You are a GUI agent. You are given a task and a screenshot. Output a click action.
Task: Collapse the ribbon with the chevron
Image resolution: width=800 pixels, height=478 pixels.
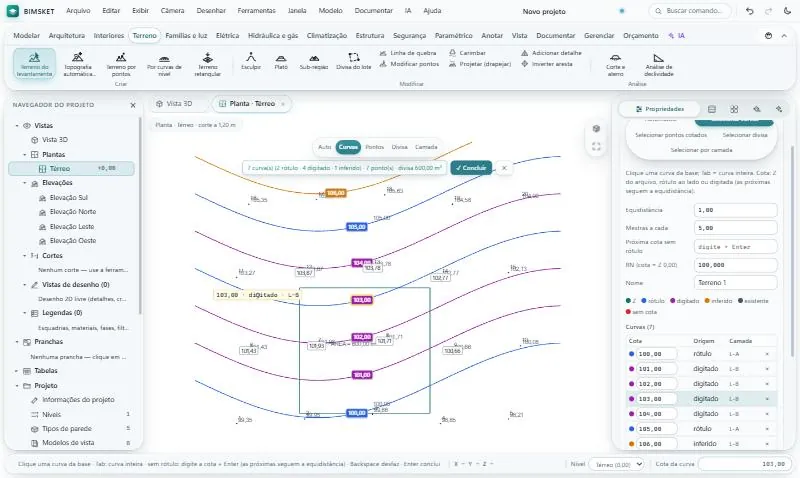[784, 36]
